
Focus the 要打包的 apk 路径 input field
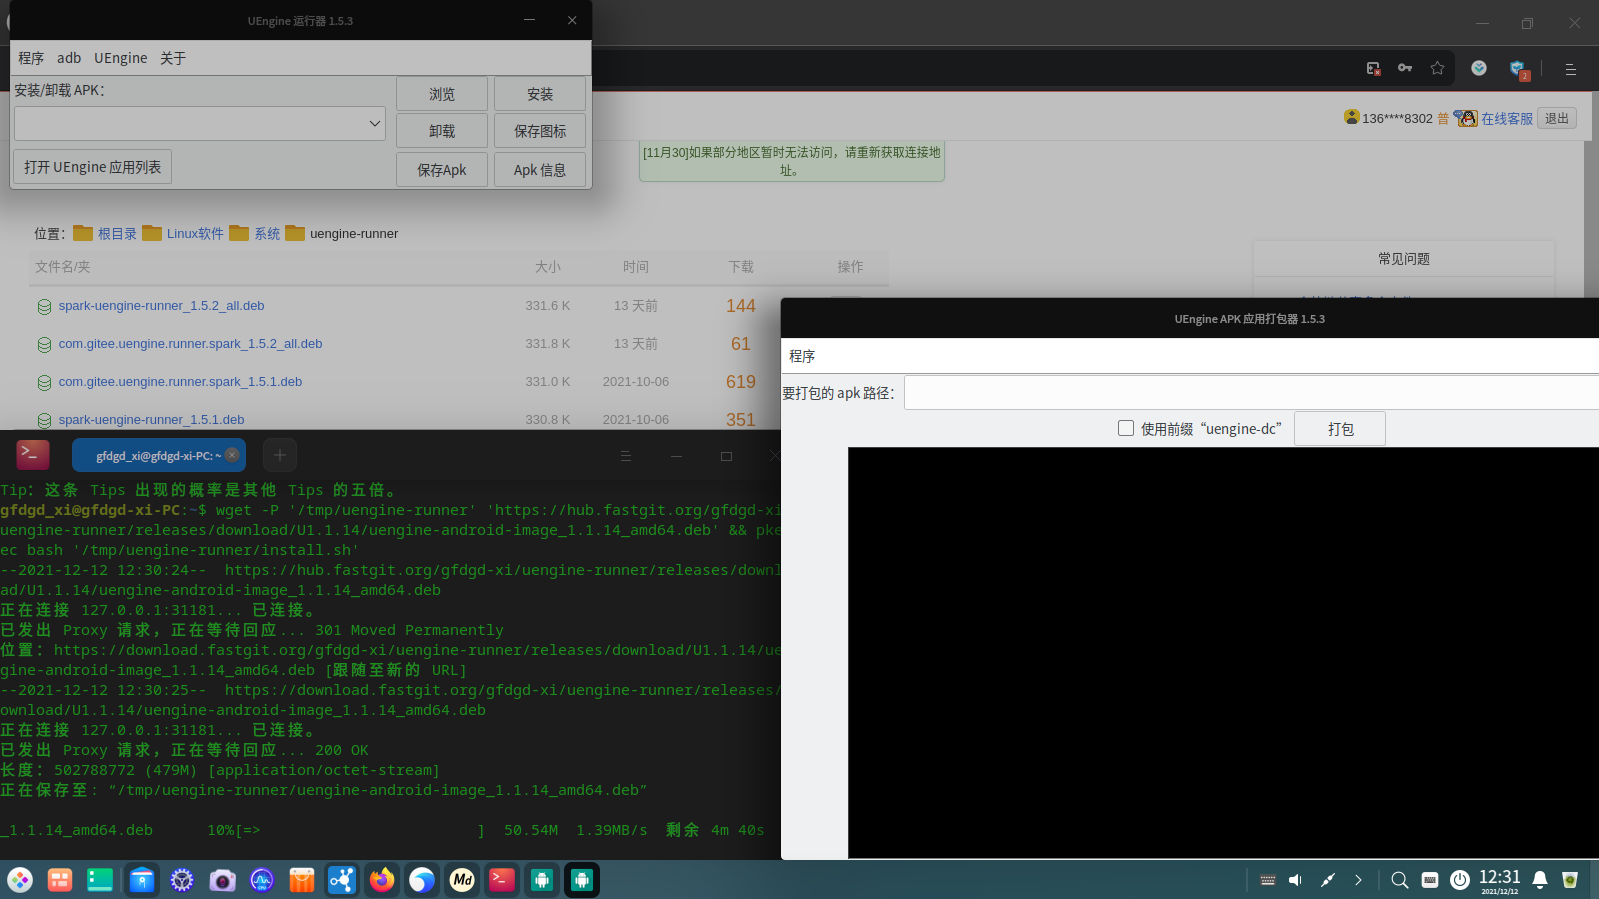coord(1251,393)
